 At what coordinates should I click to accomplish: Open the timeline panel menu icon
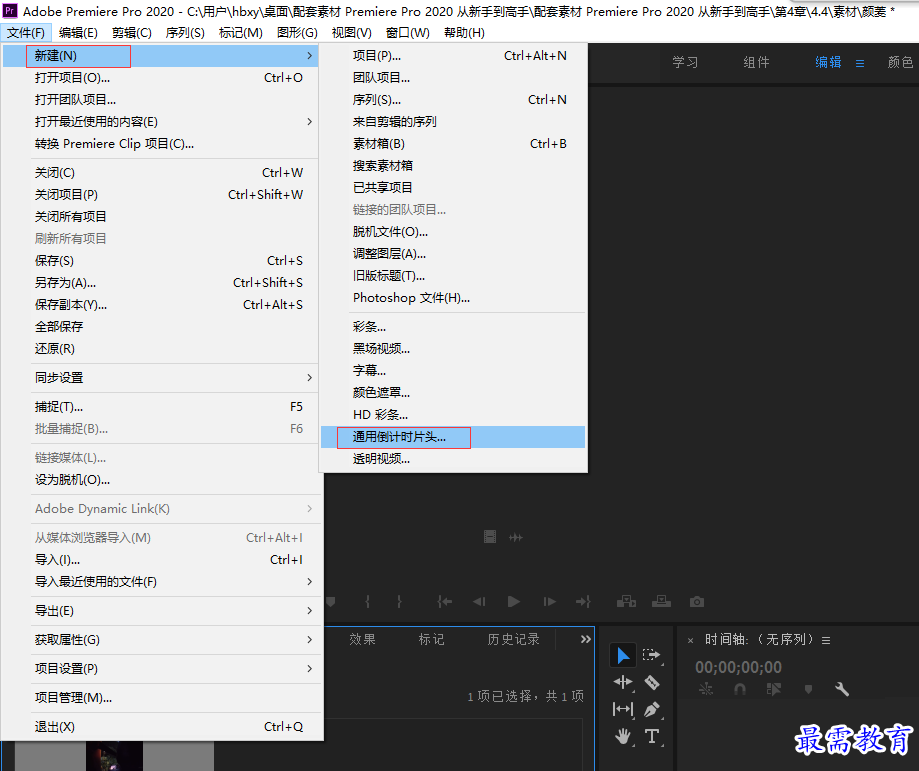(x=826, y=641)
